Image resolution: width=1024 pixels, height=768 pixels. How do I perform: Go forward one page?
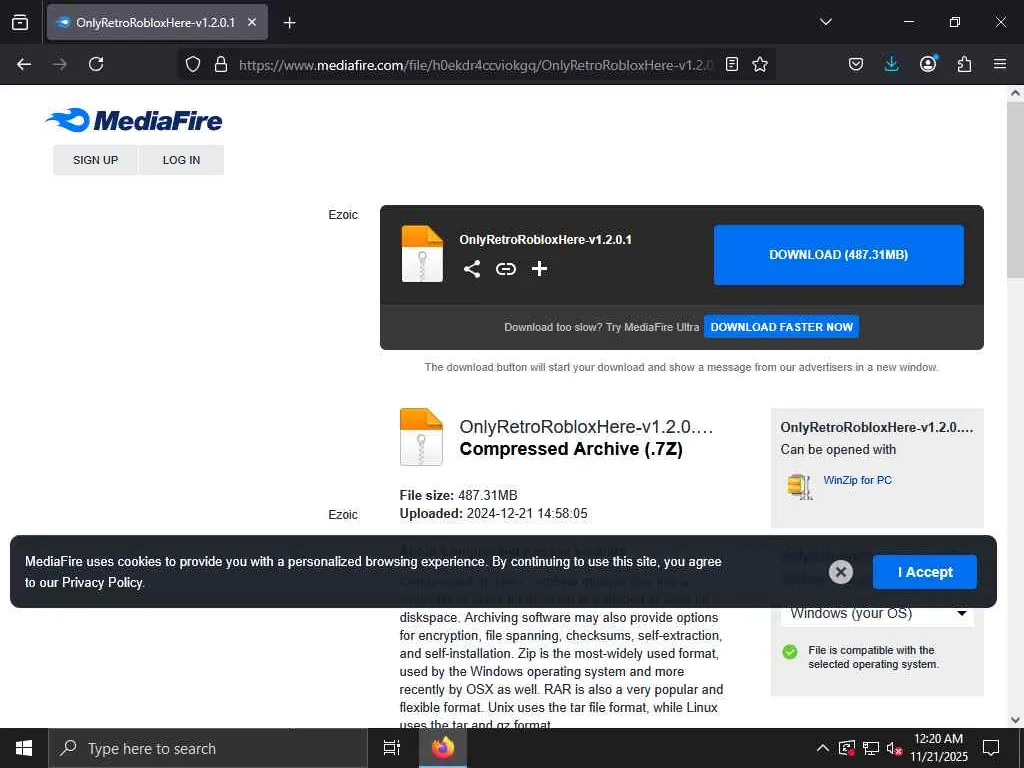tap(59, 64)
